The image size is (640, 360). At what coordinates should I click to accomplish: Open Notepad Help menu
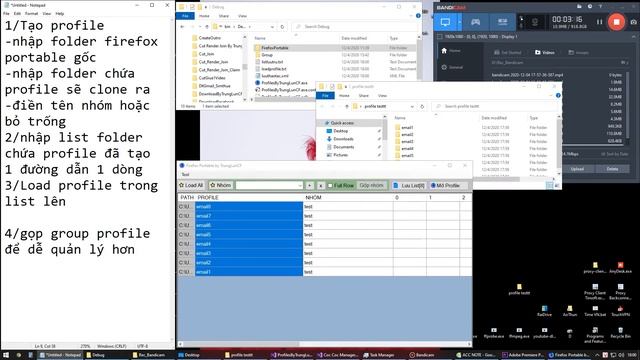click(60, 13)
